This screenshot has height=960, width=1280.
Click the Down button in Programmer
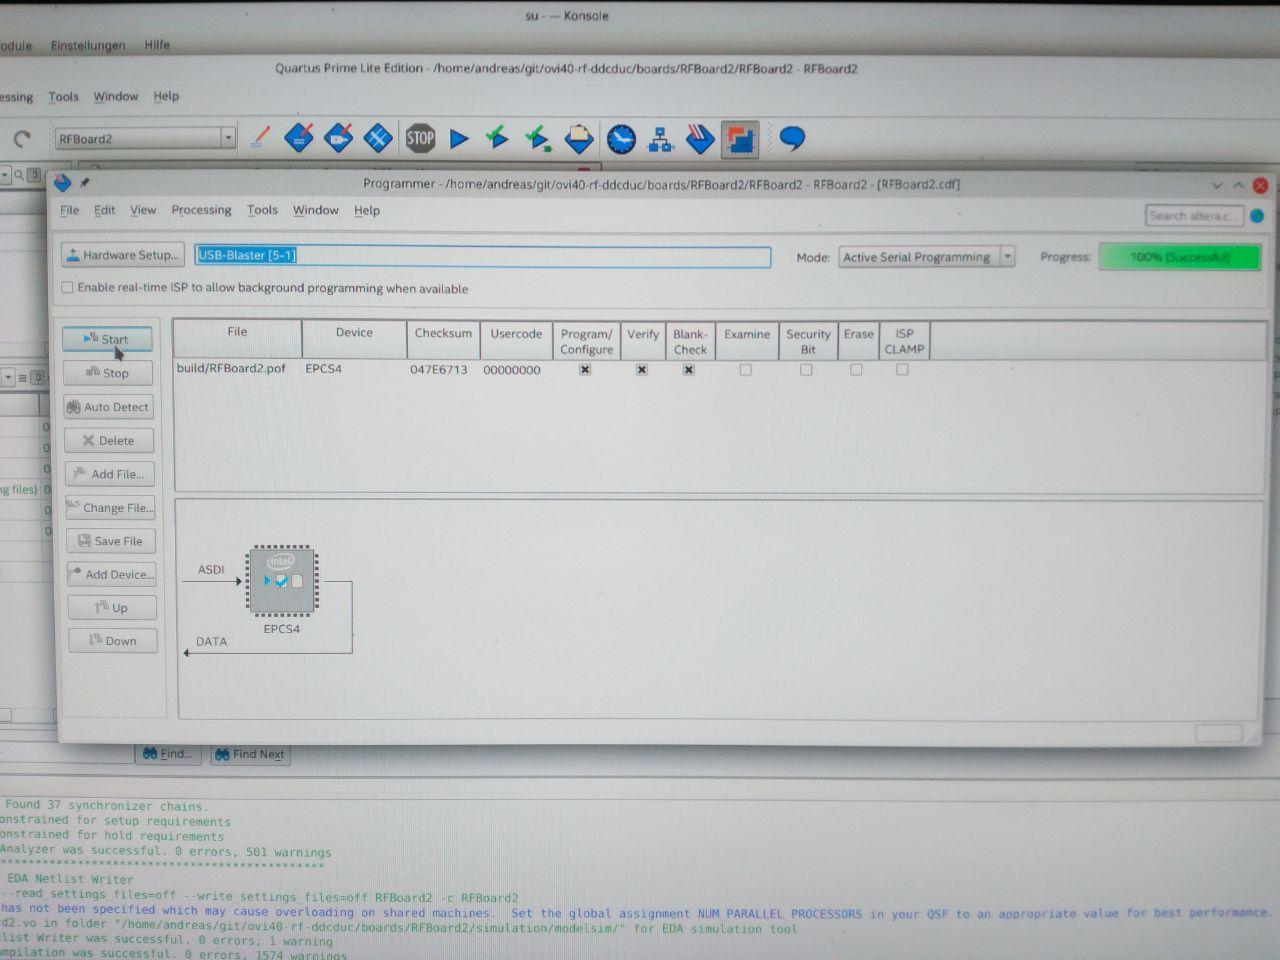point(113,641)
